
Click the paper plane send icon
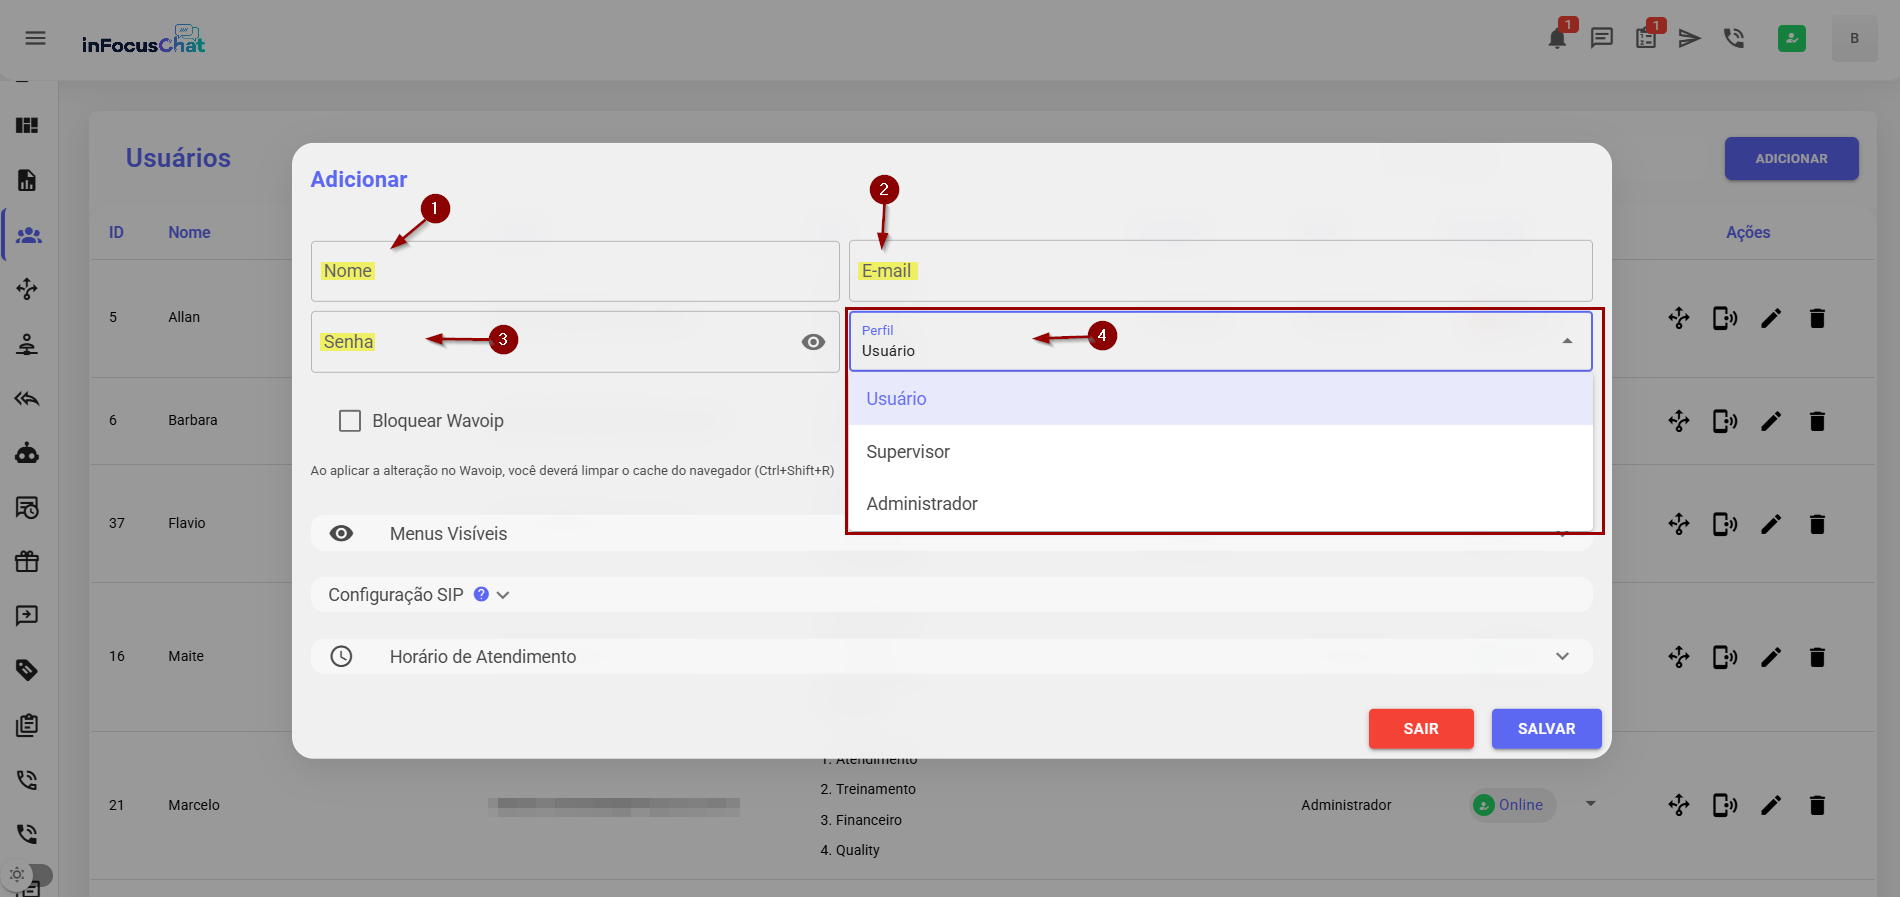[x=1689, y=39]
